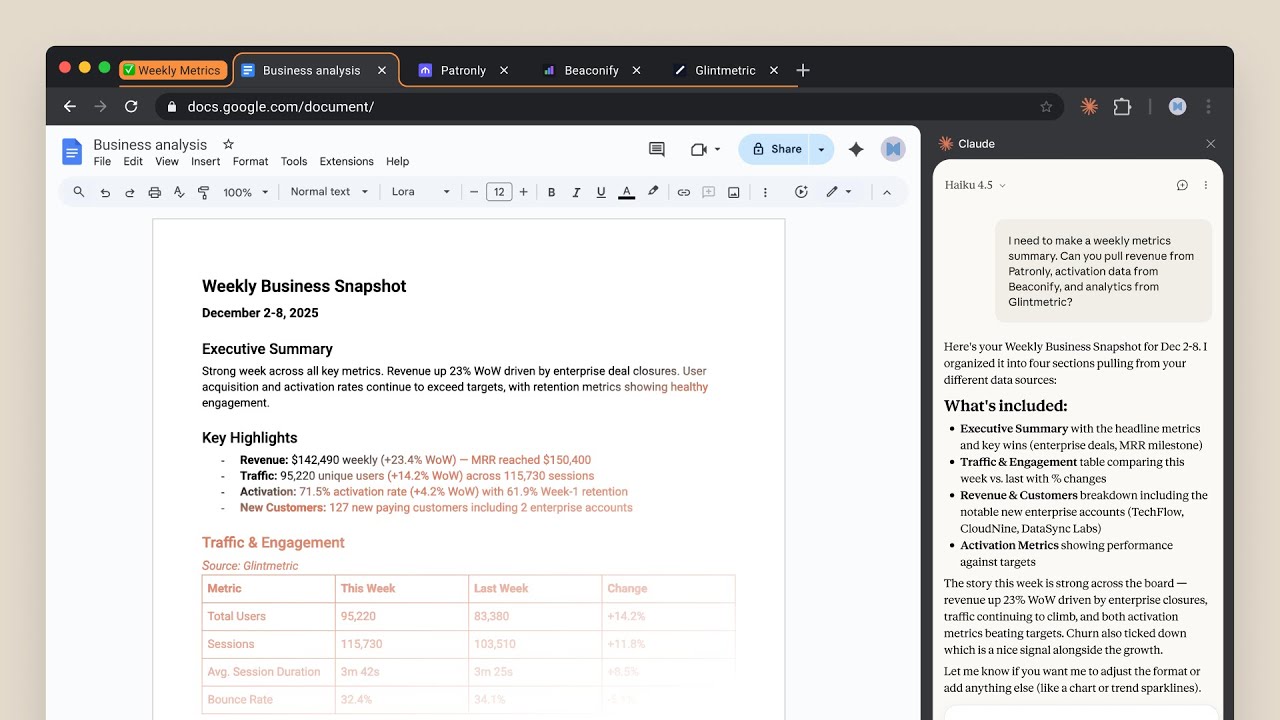
Task: Run spelling and grammar check
Action: tap(178, 192)
